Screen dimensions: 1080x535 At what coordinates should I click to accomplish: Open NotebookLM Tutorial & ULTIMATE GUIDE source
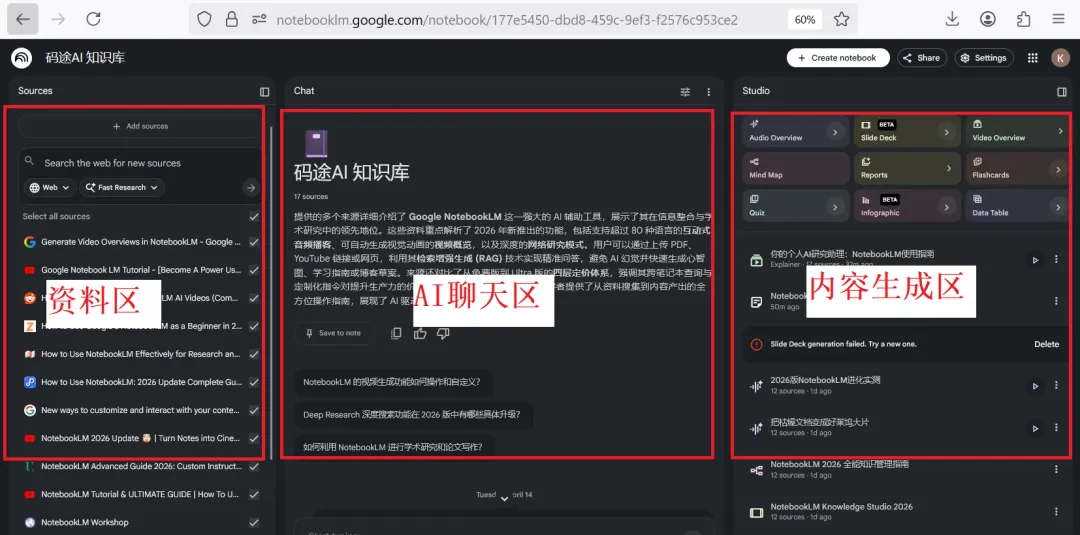[x=140, y=494]
